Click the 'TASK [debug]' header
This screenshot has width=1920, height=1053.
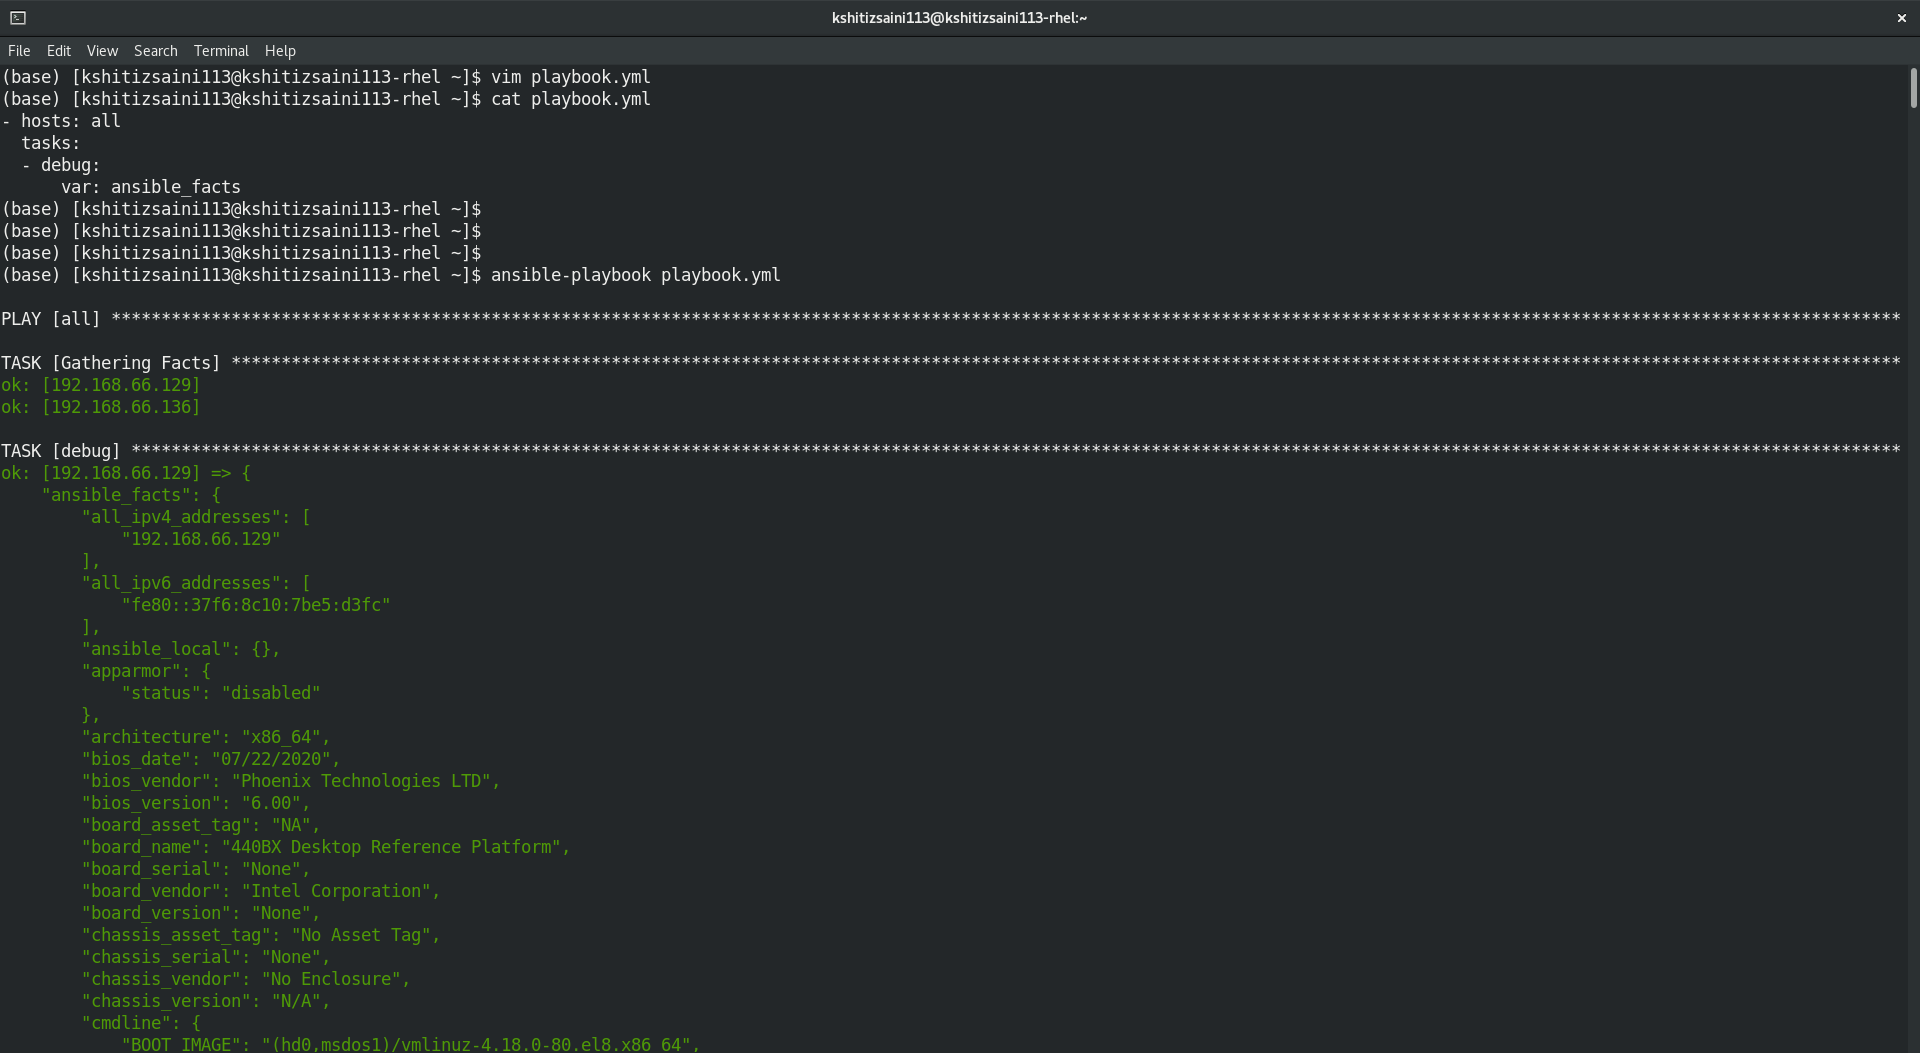point(61,451)
